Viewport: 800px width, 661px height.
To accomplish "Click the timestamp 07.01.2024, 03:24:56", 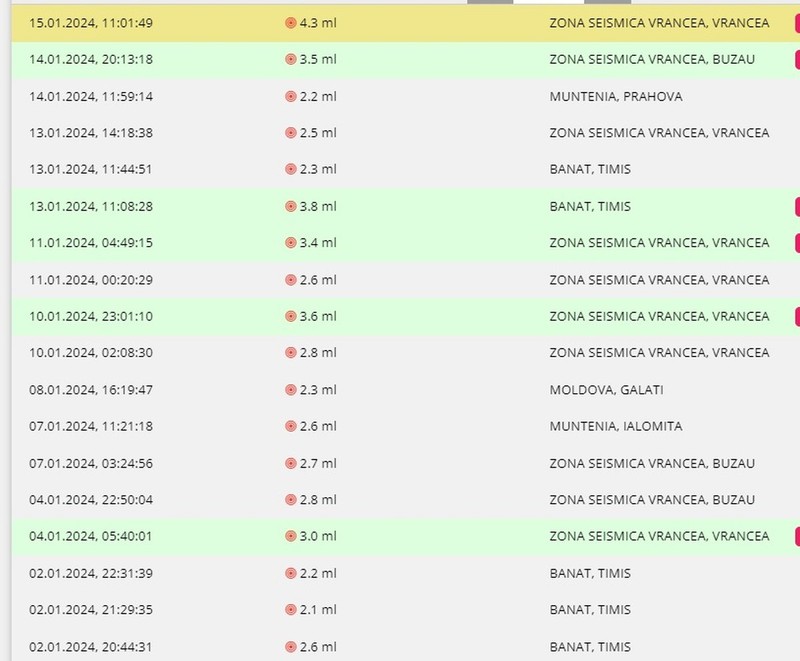I will 91,464.
